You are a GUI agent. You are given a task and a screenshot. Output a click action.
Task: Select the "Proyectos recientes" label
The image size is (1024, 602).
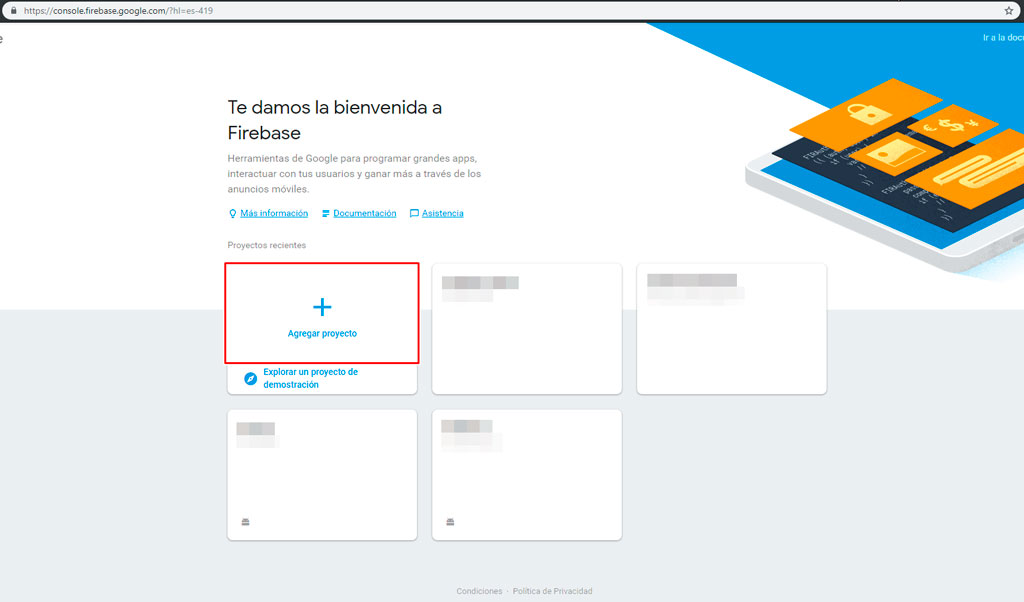tap(266, 246)
